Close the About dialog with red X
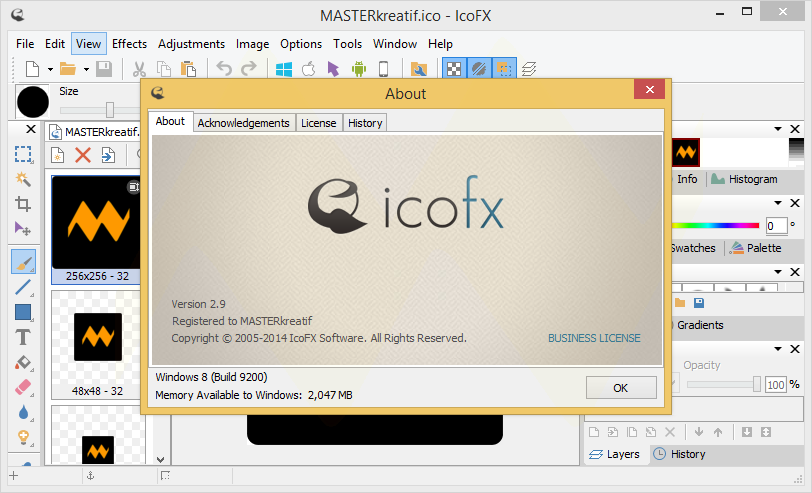812x493 pixels. point(649,90)
